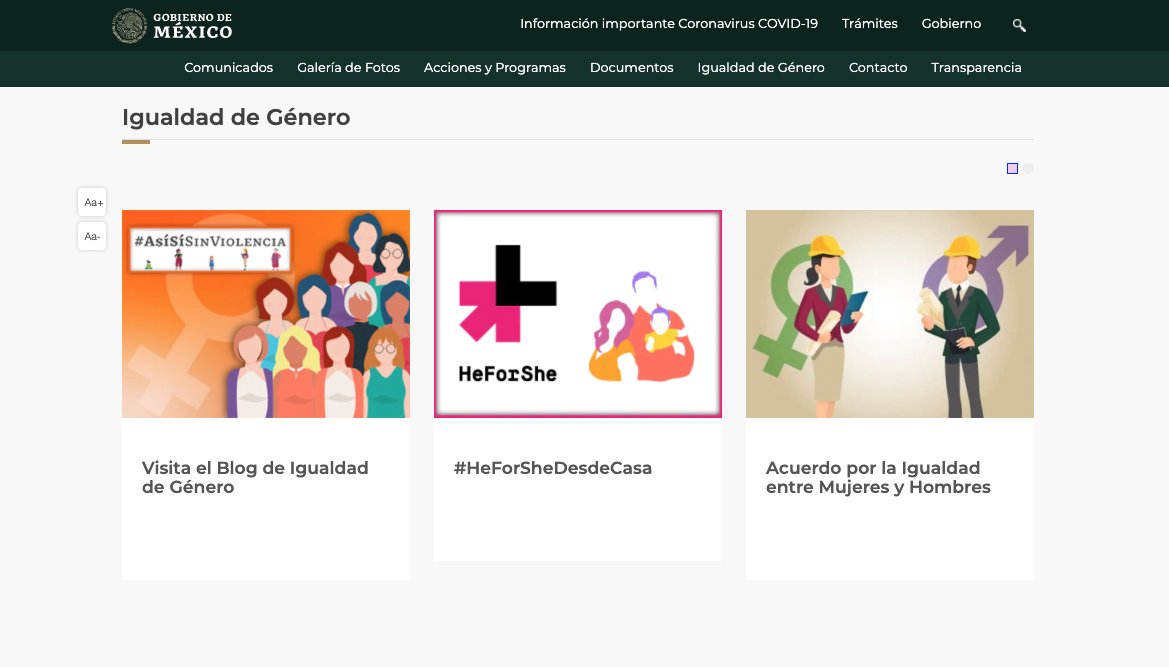Open Transparencia page

[x=976, y=68]
